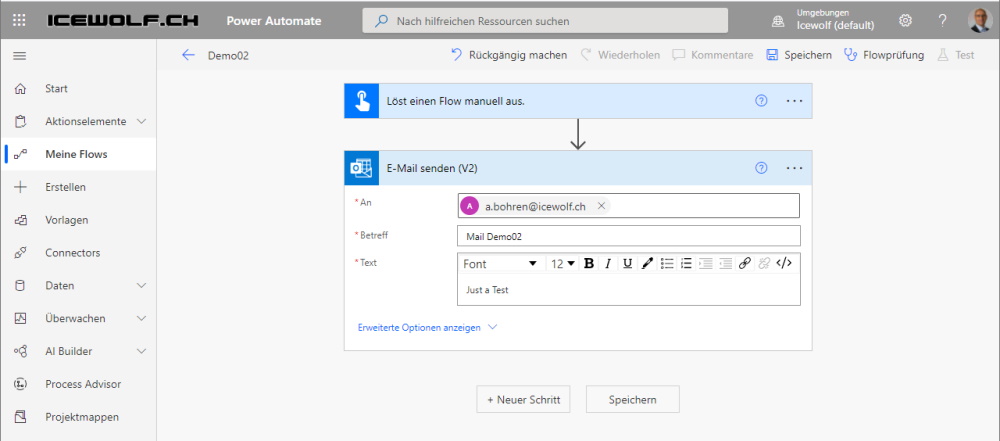
Task: Toggle bold formatting in text editor
Action: (589, 264)
